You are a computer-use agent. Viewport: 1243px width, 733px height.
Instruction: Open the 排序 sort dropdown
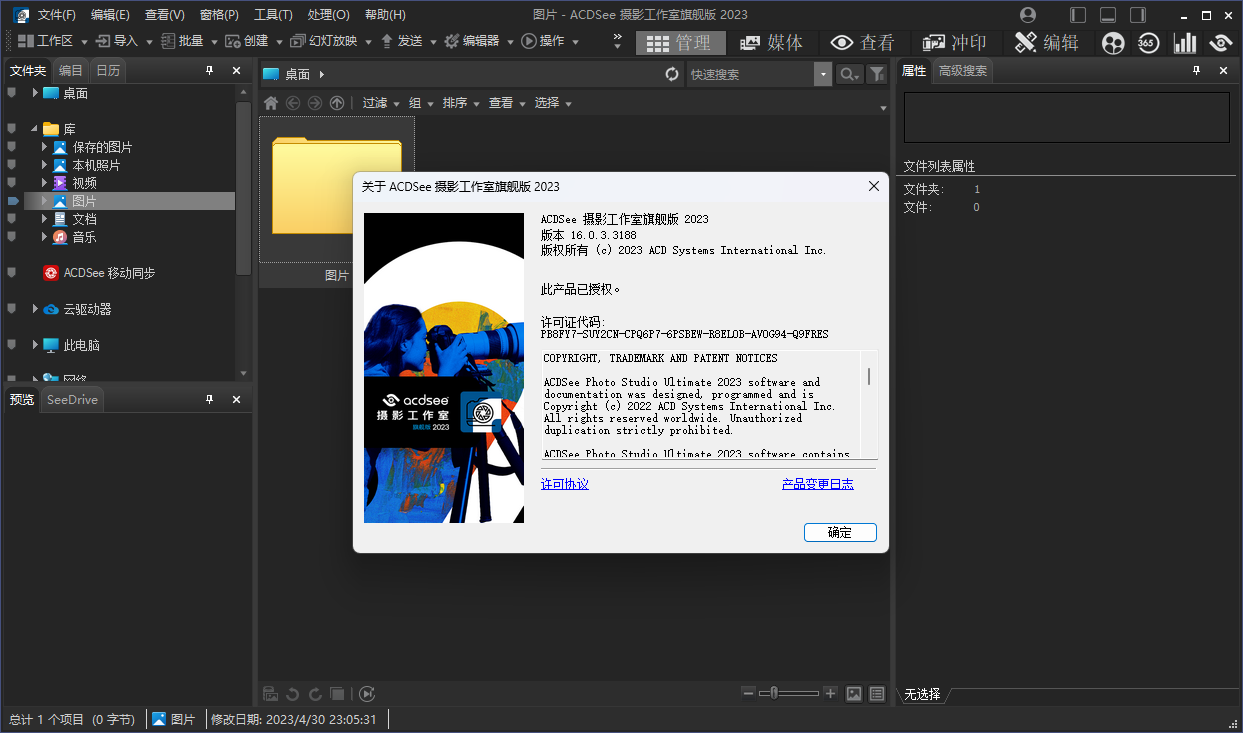pos(461,103)
